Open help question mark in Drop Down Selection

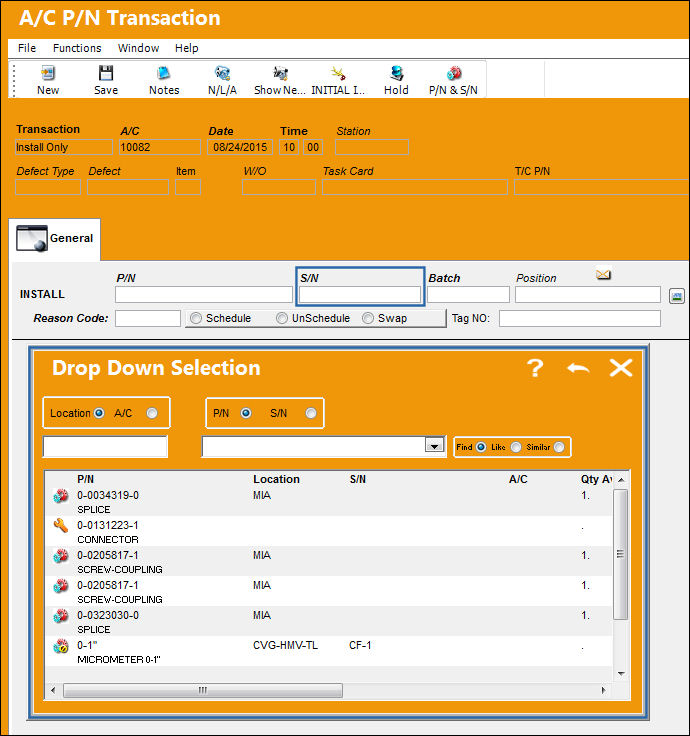pos(535,368)
